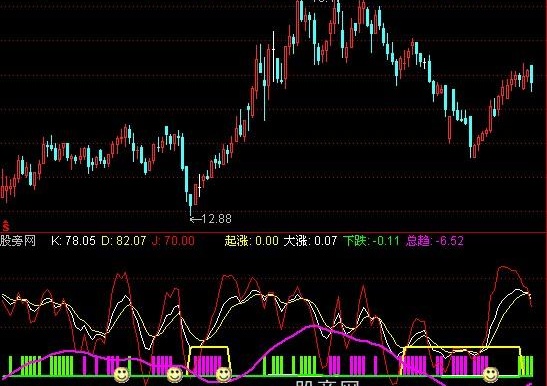Image resolution: width=547 pixels, height=386 pixels.
Task: Select the 股旁网 indicator name label
Action: (x=18, y=241)
